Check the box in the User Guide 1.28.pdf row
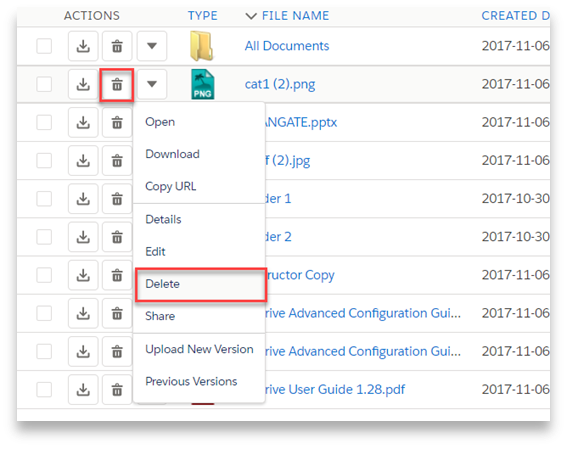This screenshot has height=449, width=567. click(44, 390)
